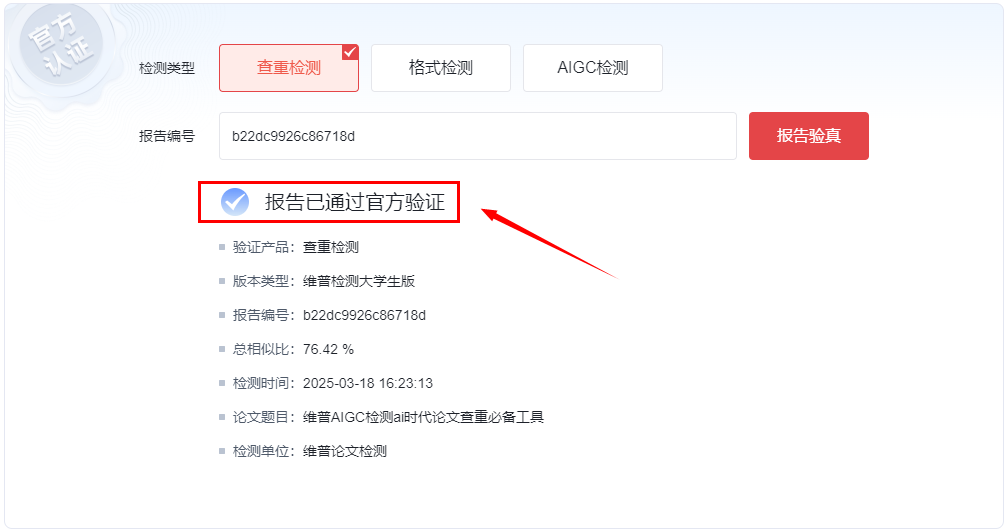Screen dimensions: 1008x532
Task: Click the 报告已通过官方验证 status text
Action: (x=355, y=202)
